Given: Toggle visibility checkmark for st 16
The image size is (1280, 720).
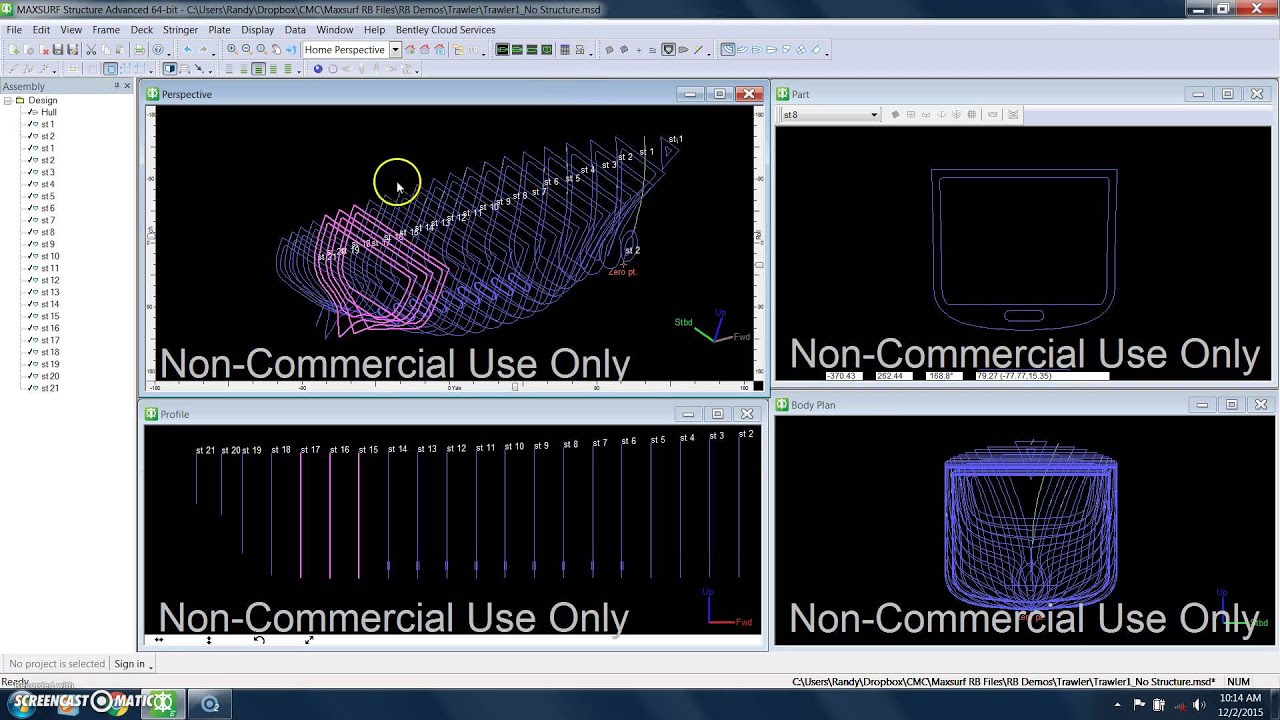Looking at the screenshot, I should pos(32,328).
